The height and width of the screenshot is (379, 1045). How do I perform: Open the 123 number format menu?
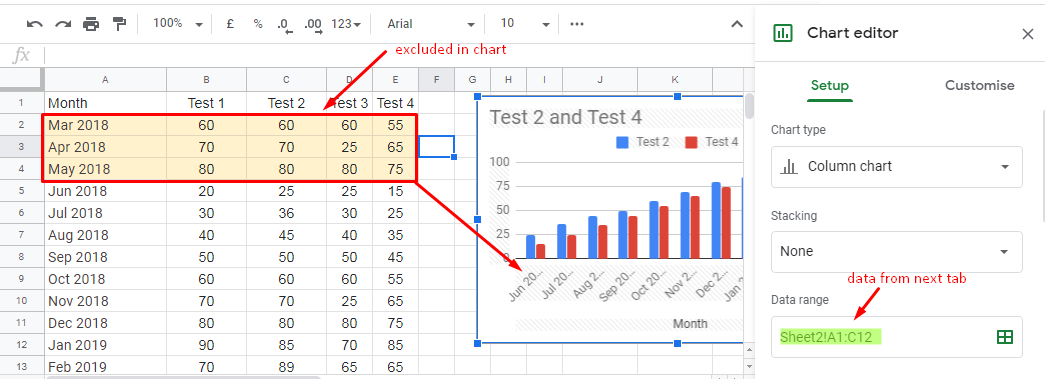tap(347, 24)
